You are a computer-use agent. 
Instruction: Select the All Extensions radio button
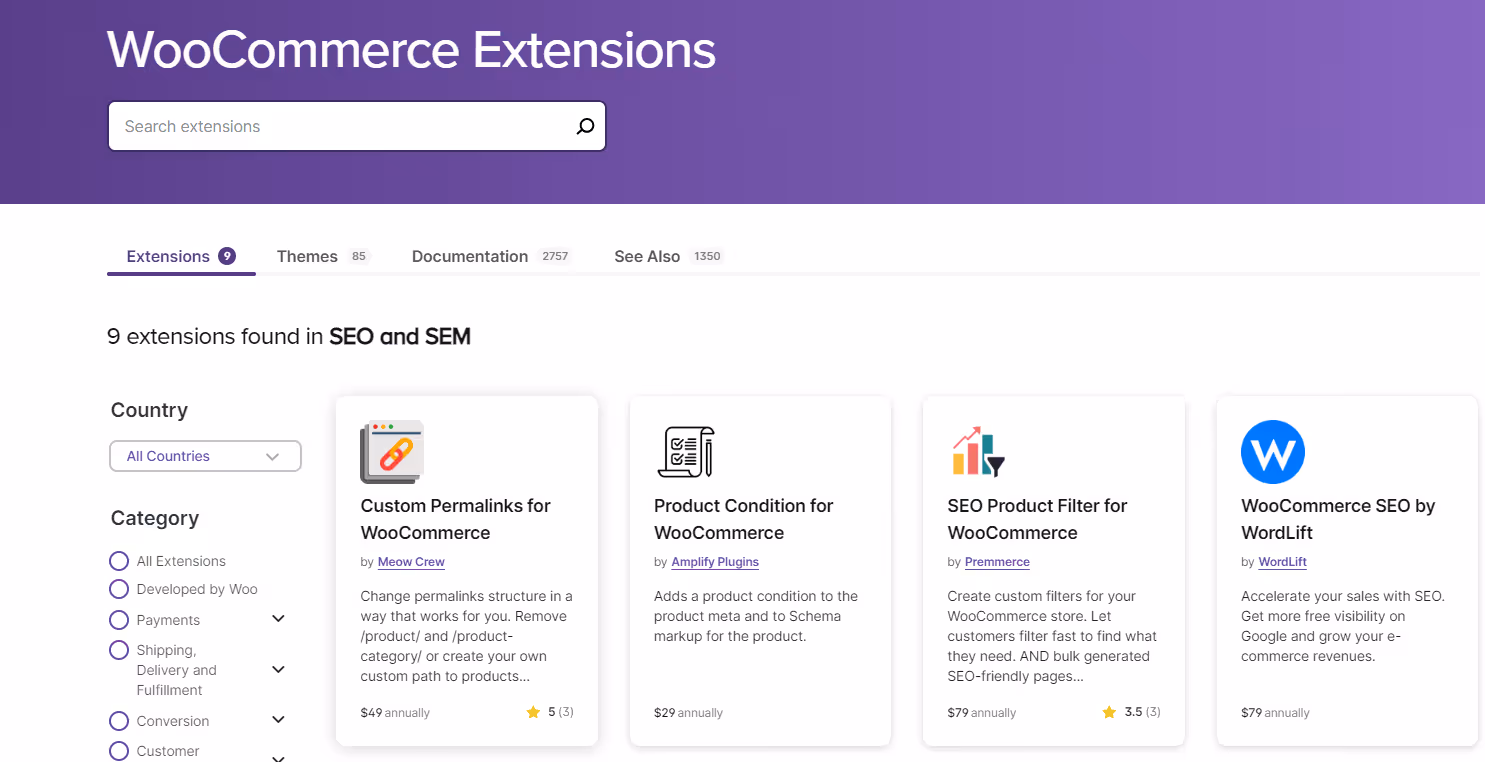[119, 560]
